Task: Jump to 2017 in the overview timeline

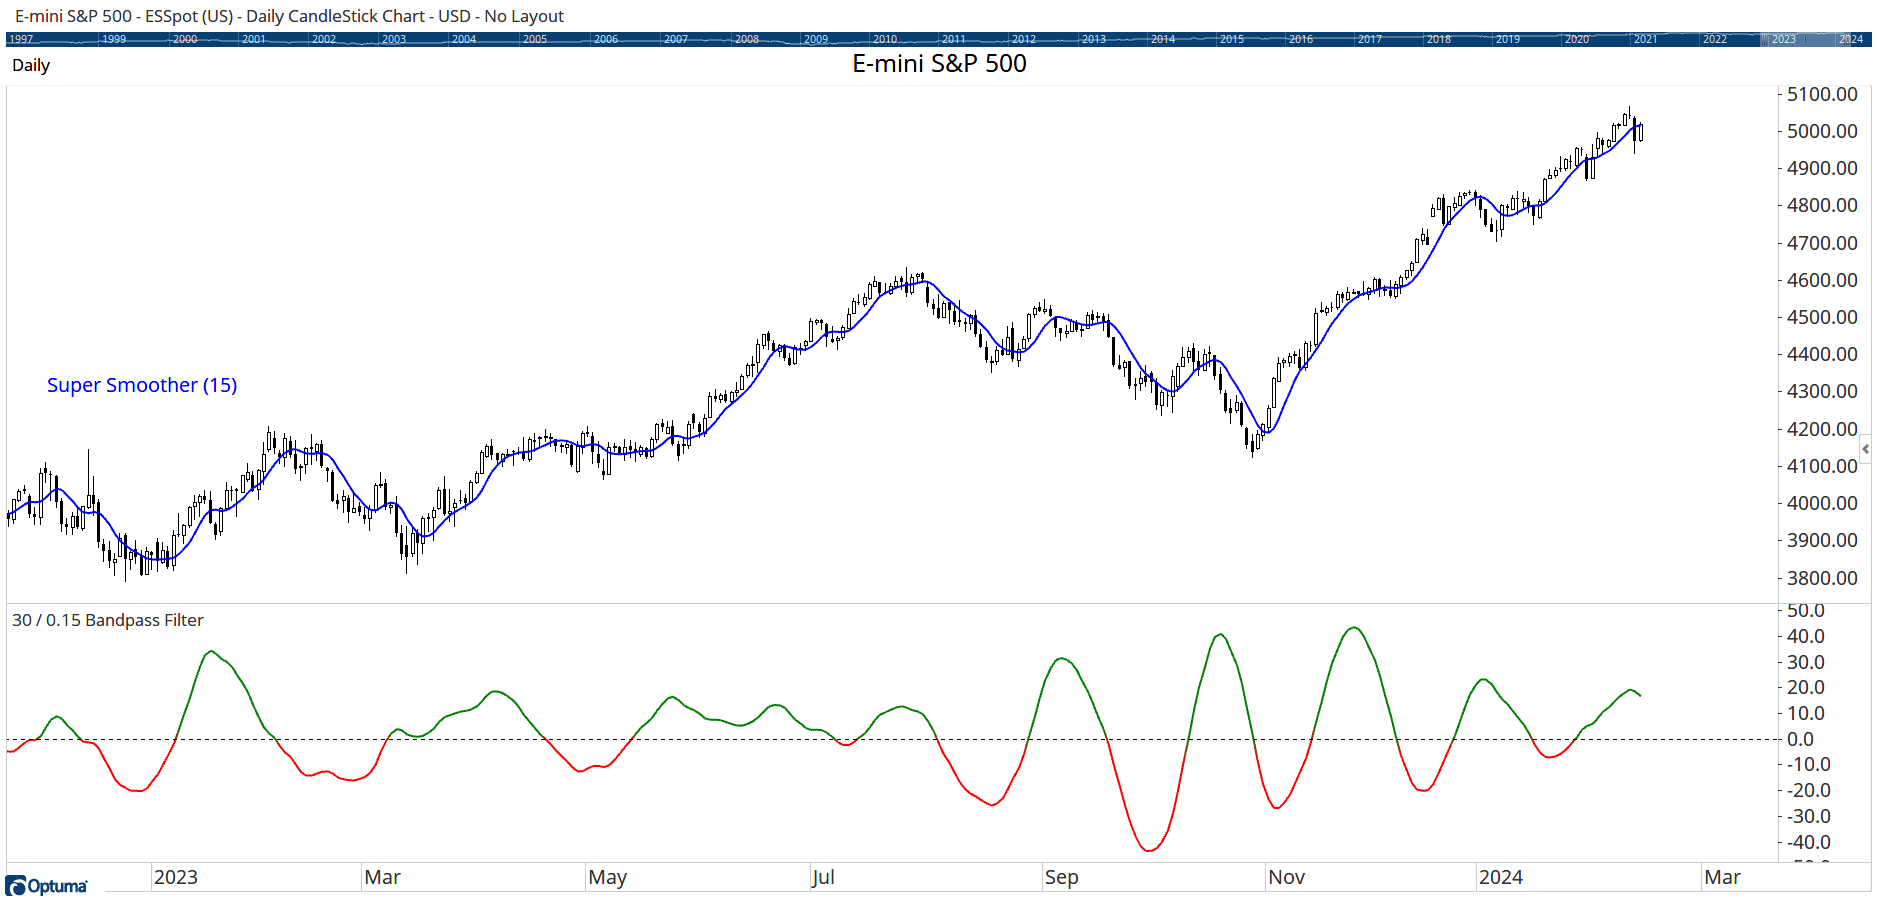Action: point(1370,39)
